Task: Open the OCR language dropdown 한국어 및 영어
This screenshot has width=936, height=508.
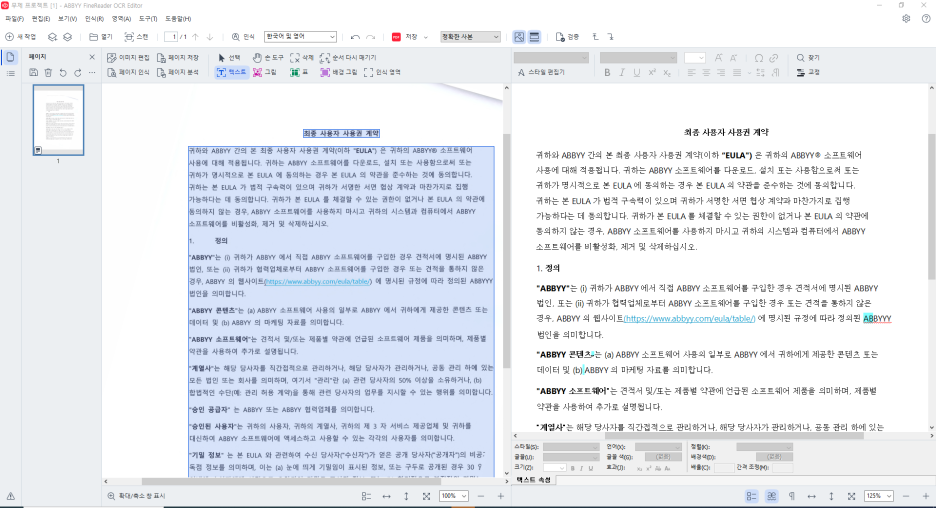Action: click(x=300, y=37)
